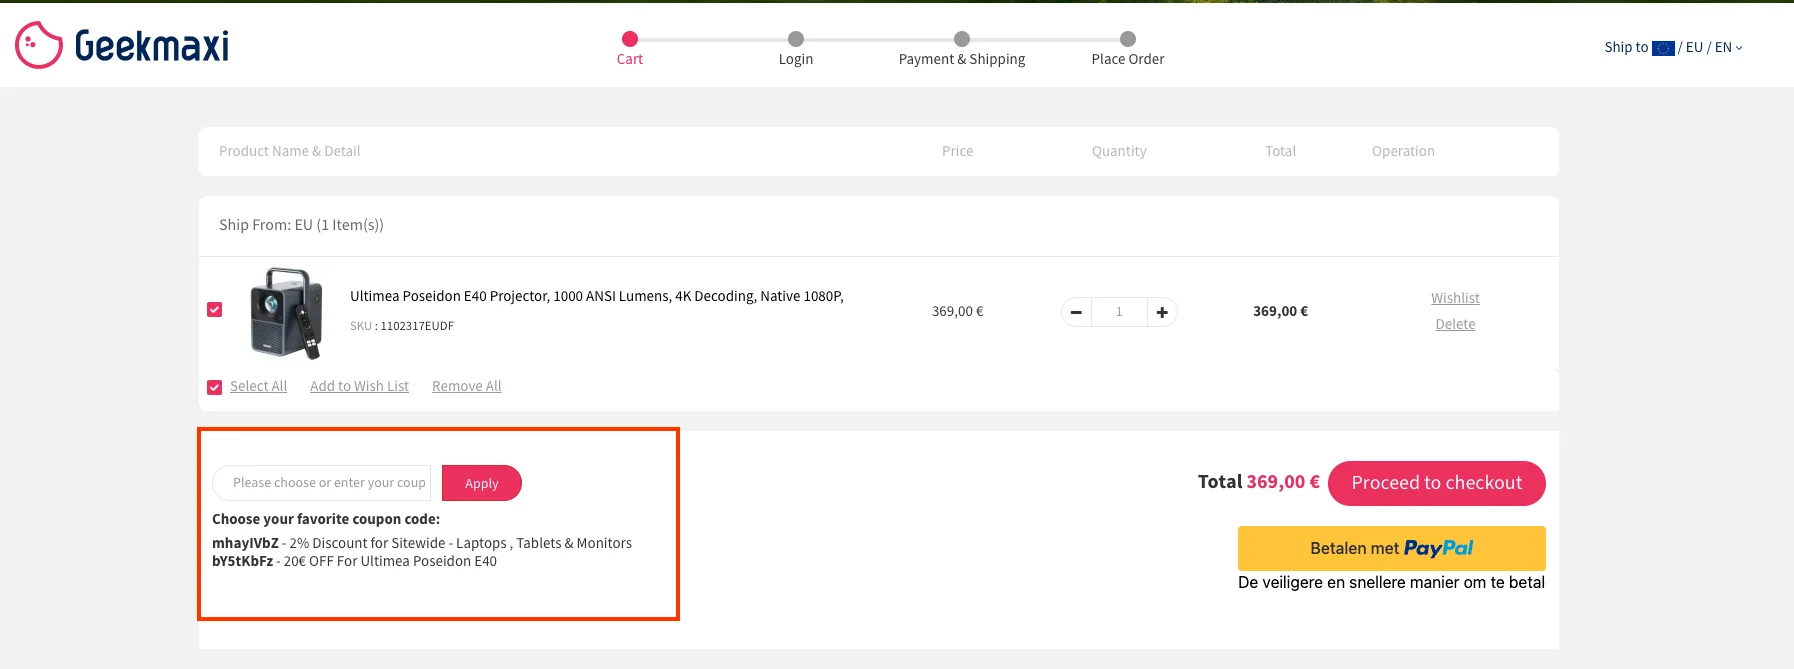Open the Ship to EU / EN dropdown
This screenshot has height=669, width=1794.
[1673, 47]
